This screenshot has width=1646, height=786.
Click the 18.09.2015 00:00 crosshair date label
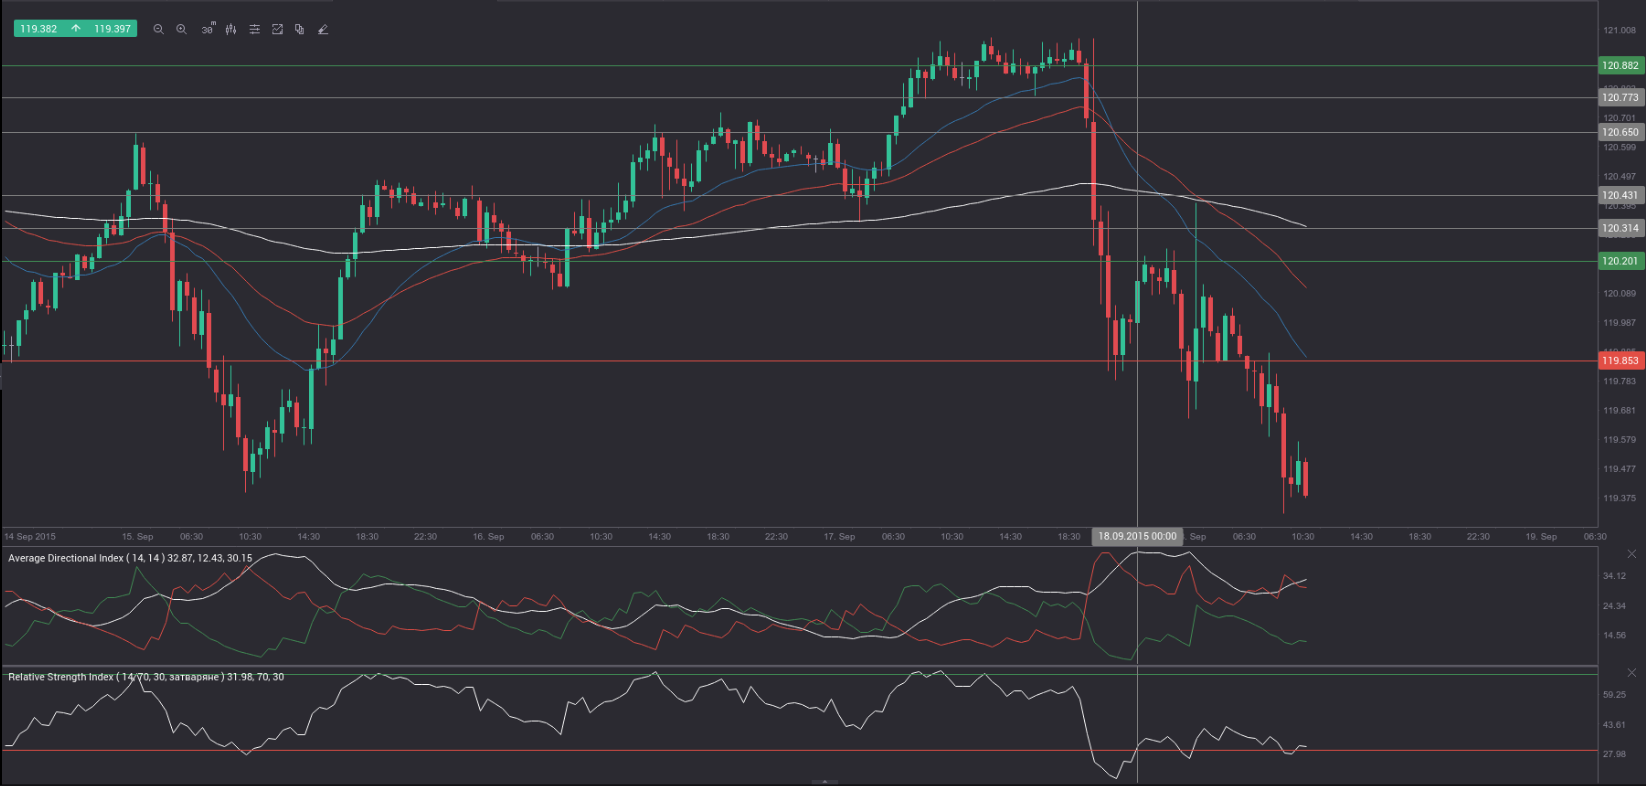tap(1137, 537)
